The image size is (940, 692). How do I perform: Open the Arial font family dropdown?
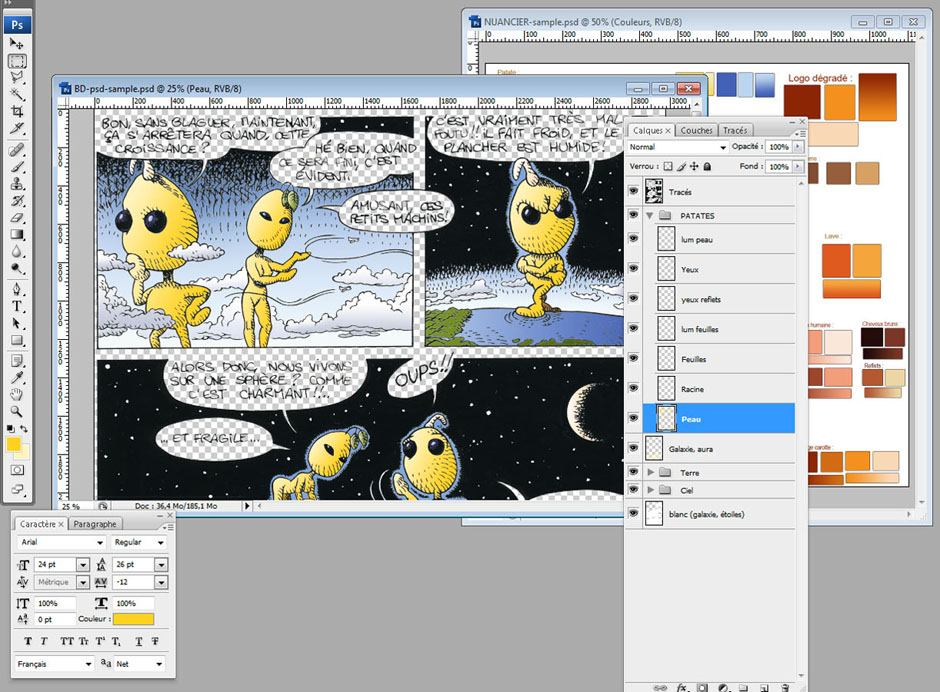(99, 542)
